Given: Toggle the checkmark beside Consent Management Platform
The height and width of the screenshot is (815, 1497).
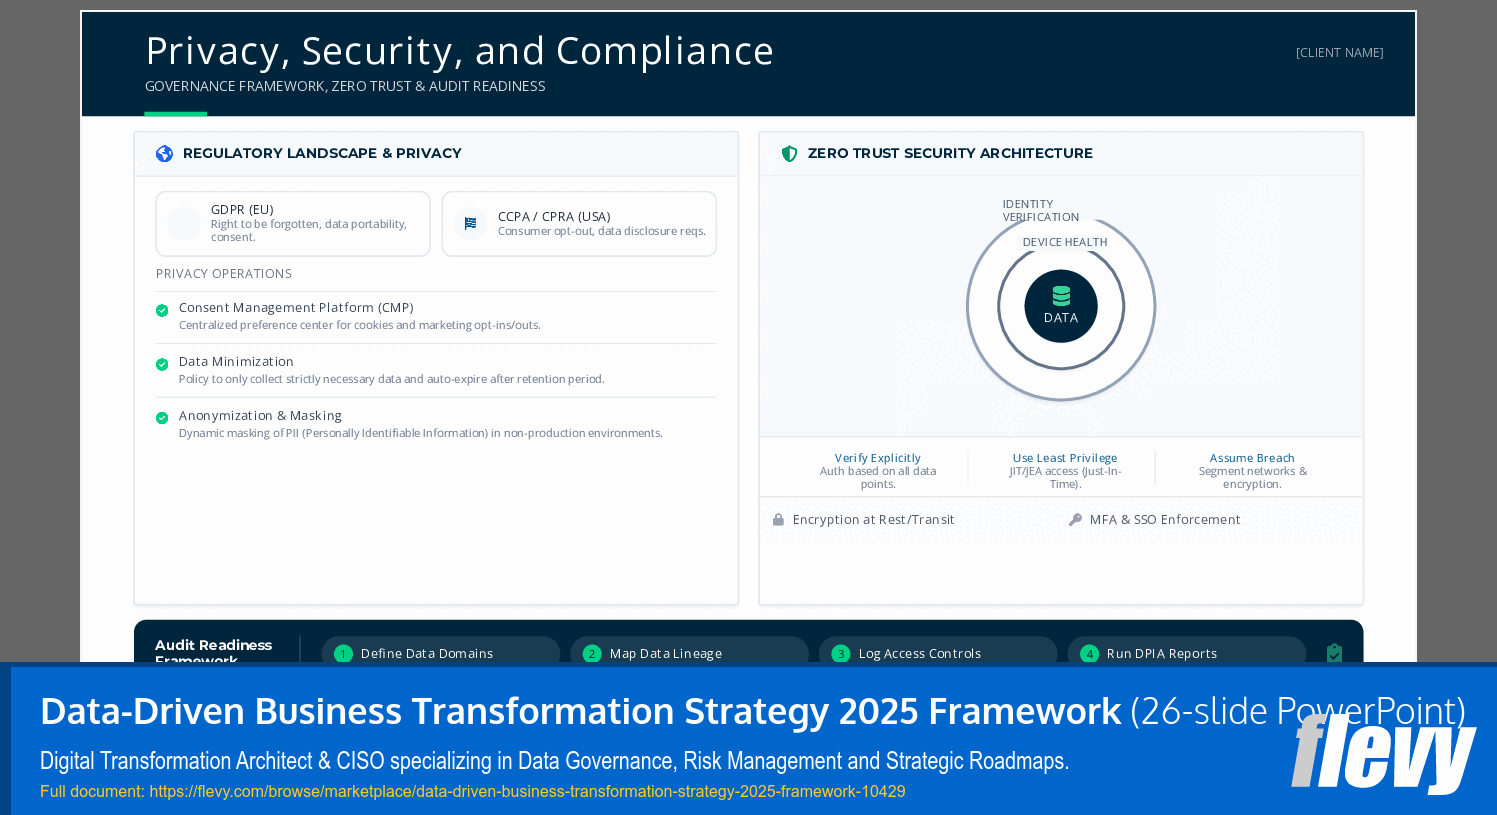Looking at the screenshot, I should (x=162, y=310).
